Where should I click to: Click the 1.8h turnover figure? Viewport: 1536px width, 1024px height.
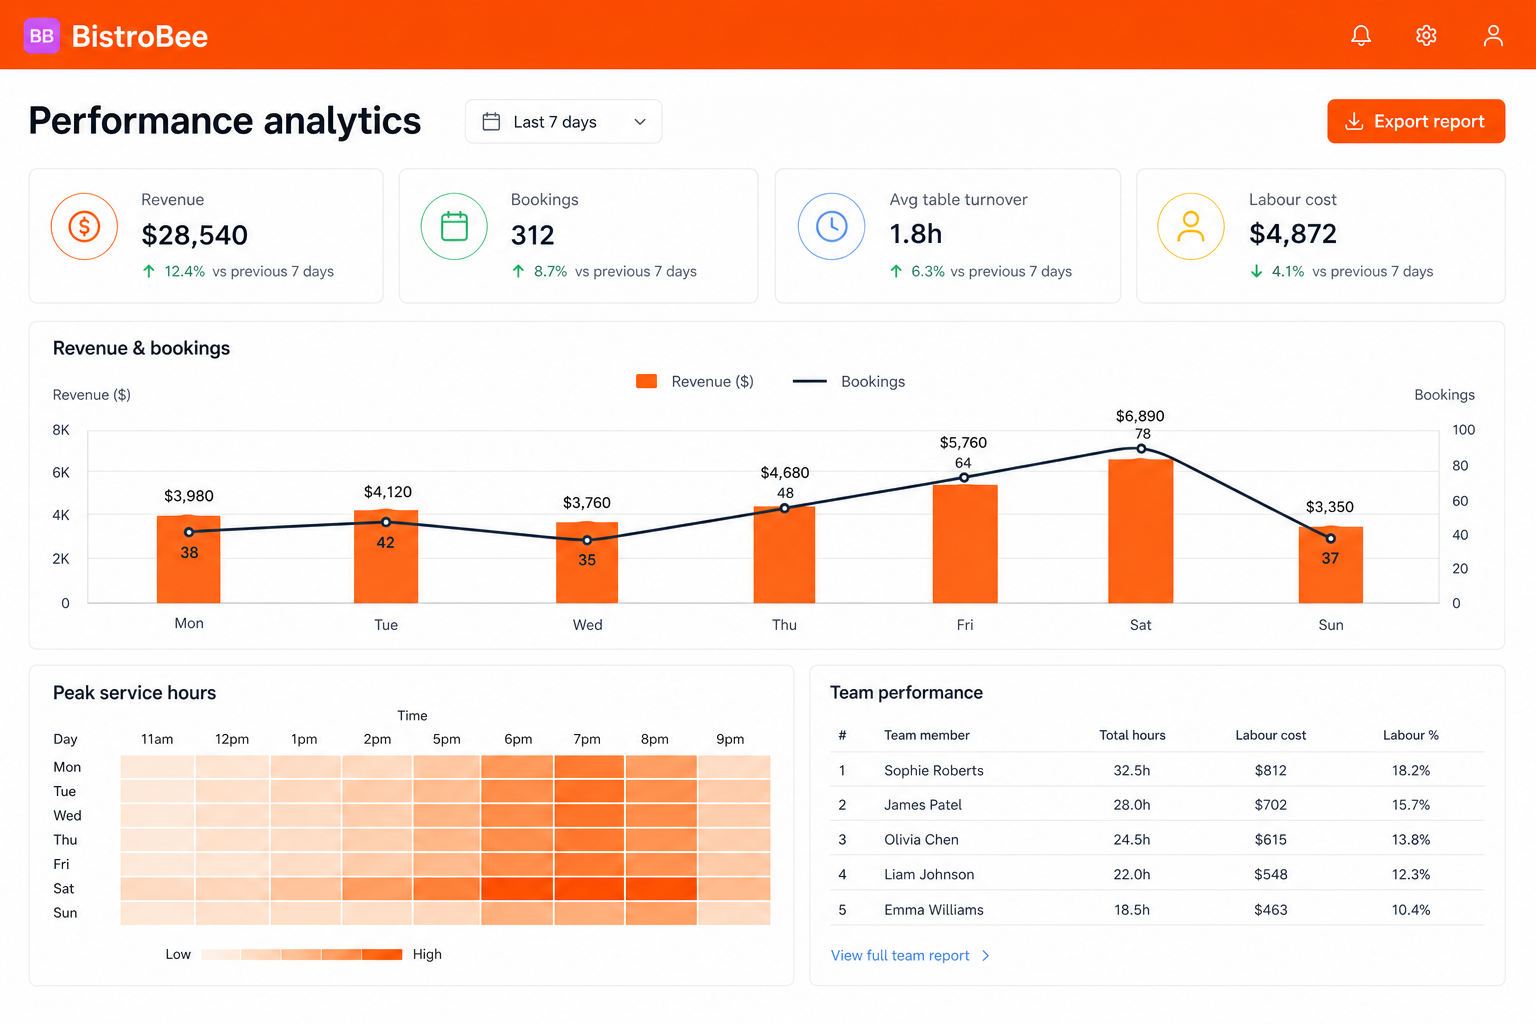916,234
